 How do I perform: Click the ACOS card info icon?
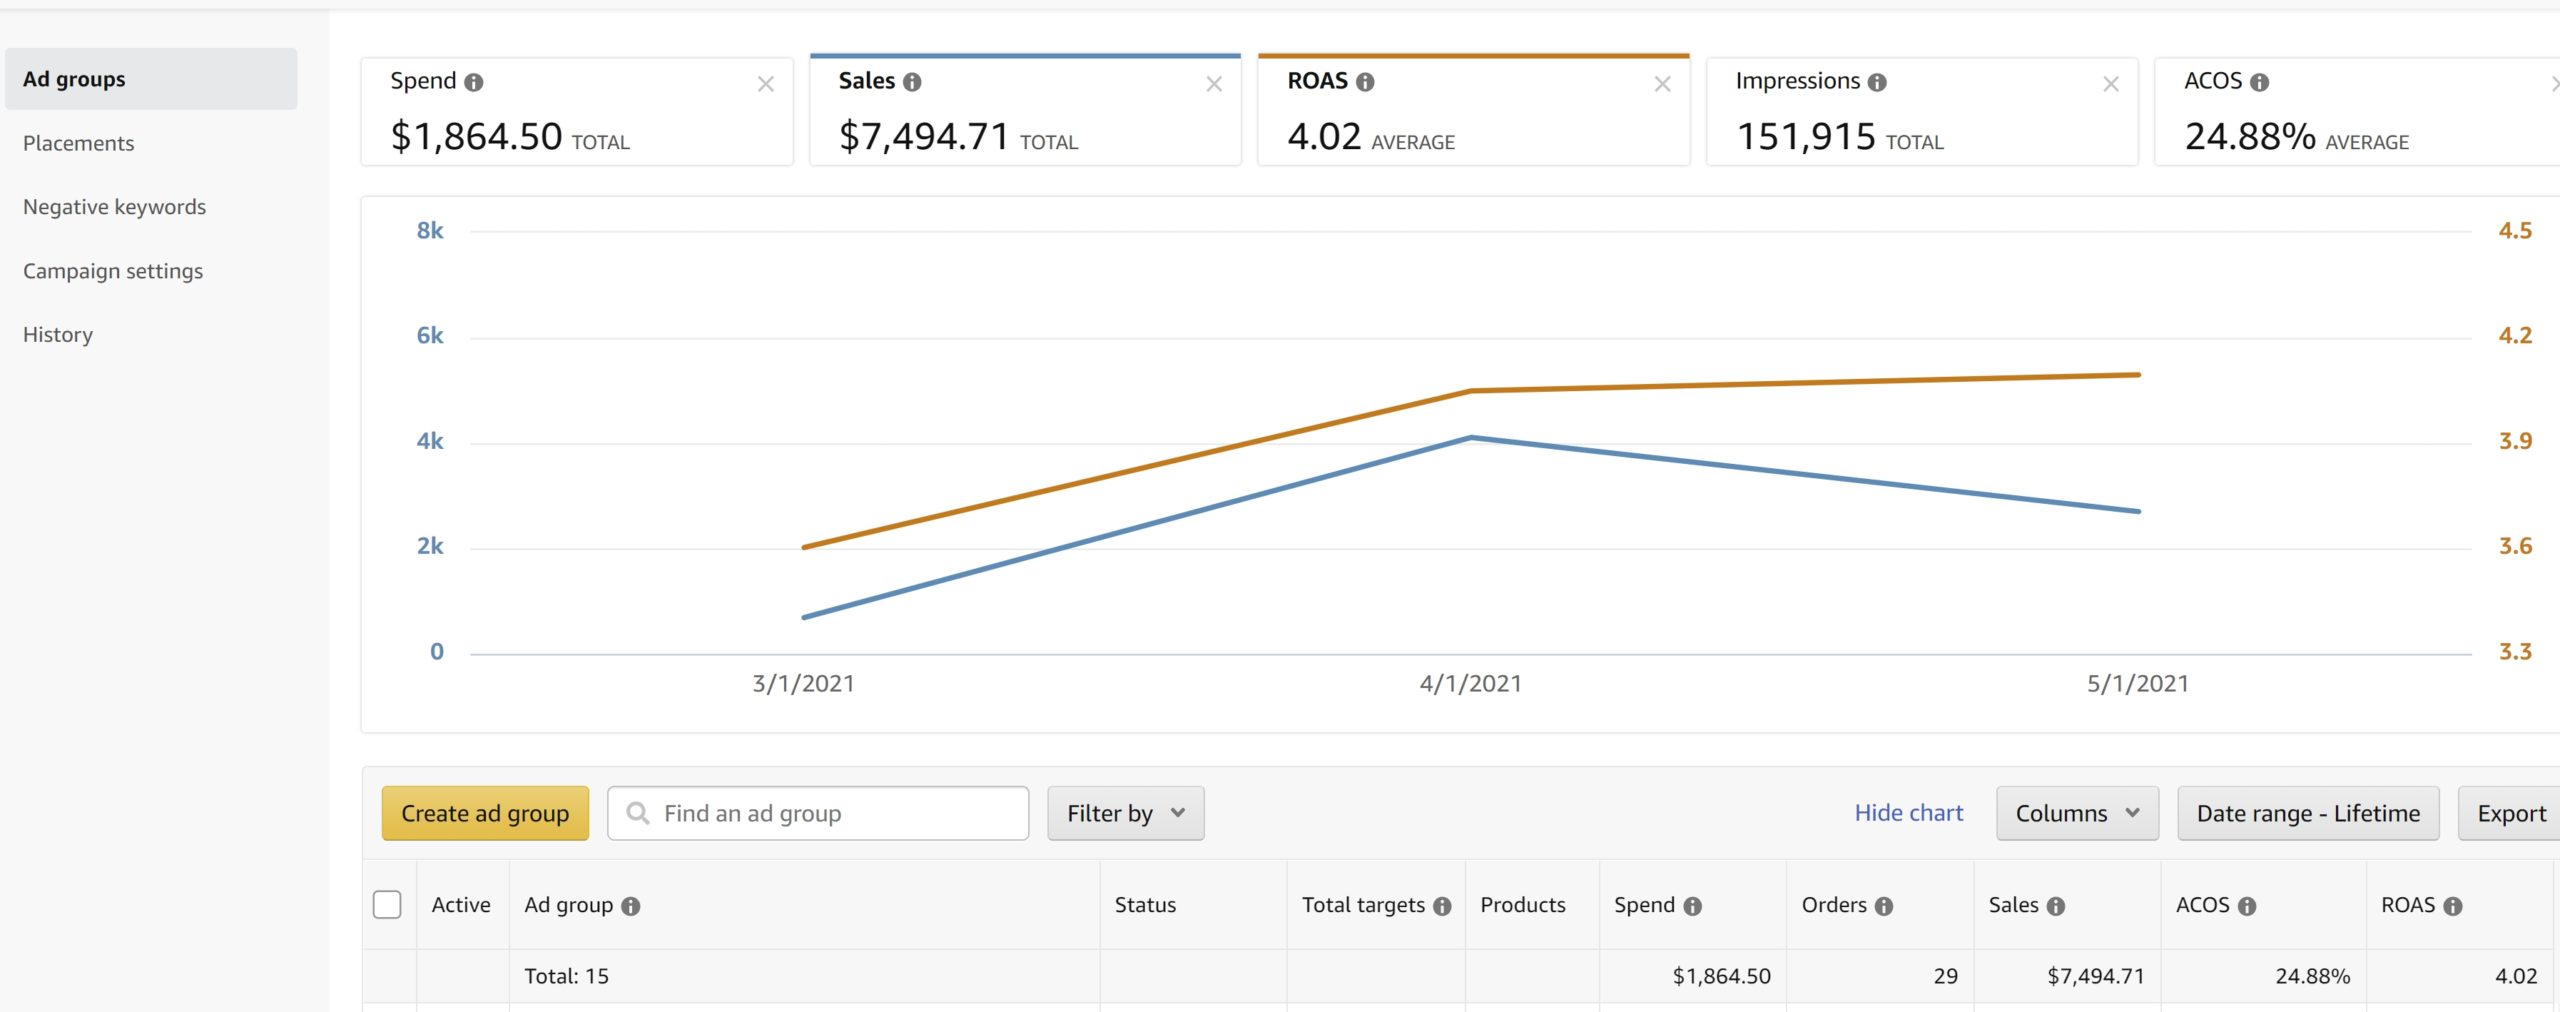tap(2259, 83)
